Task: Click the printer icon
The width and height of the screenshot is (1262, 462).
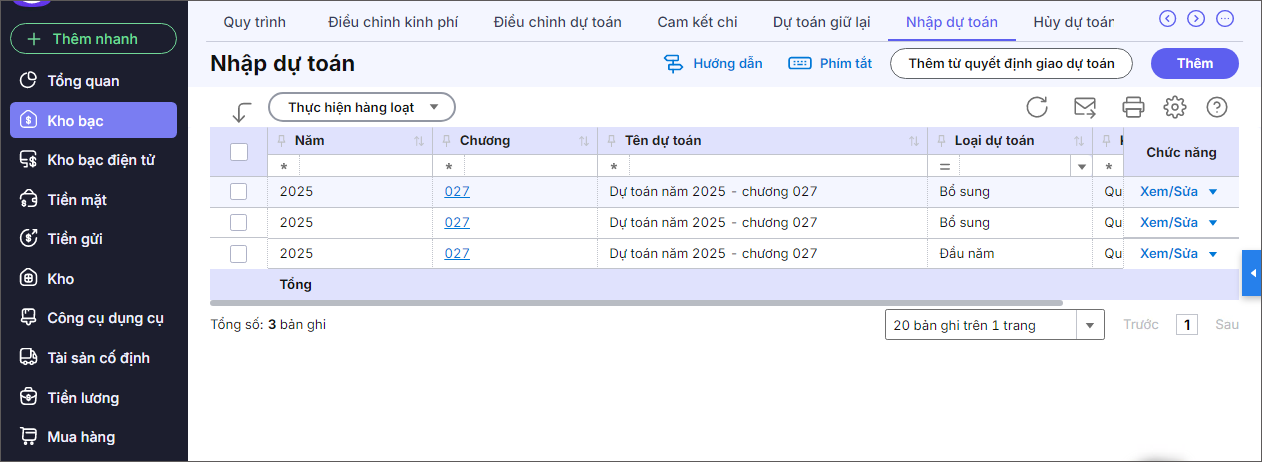Action: point(1133,107)
